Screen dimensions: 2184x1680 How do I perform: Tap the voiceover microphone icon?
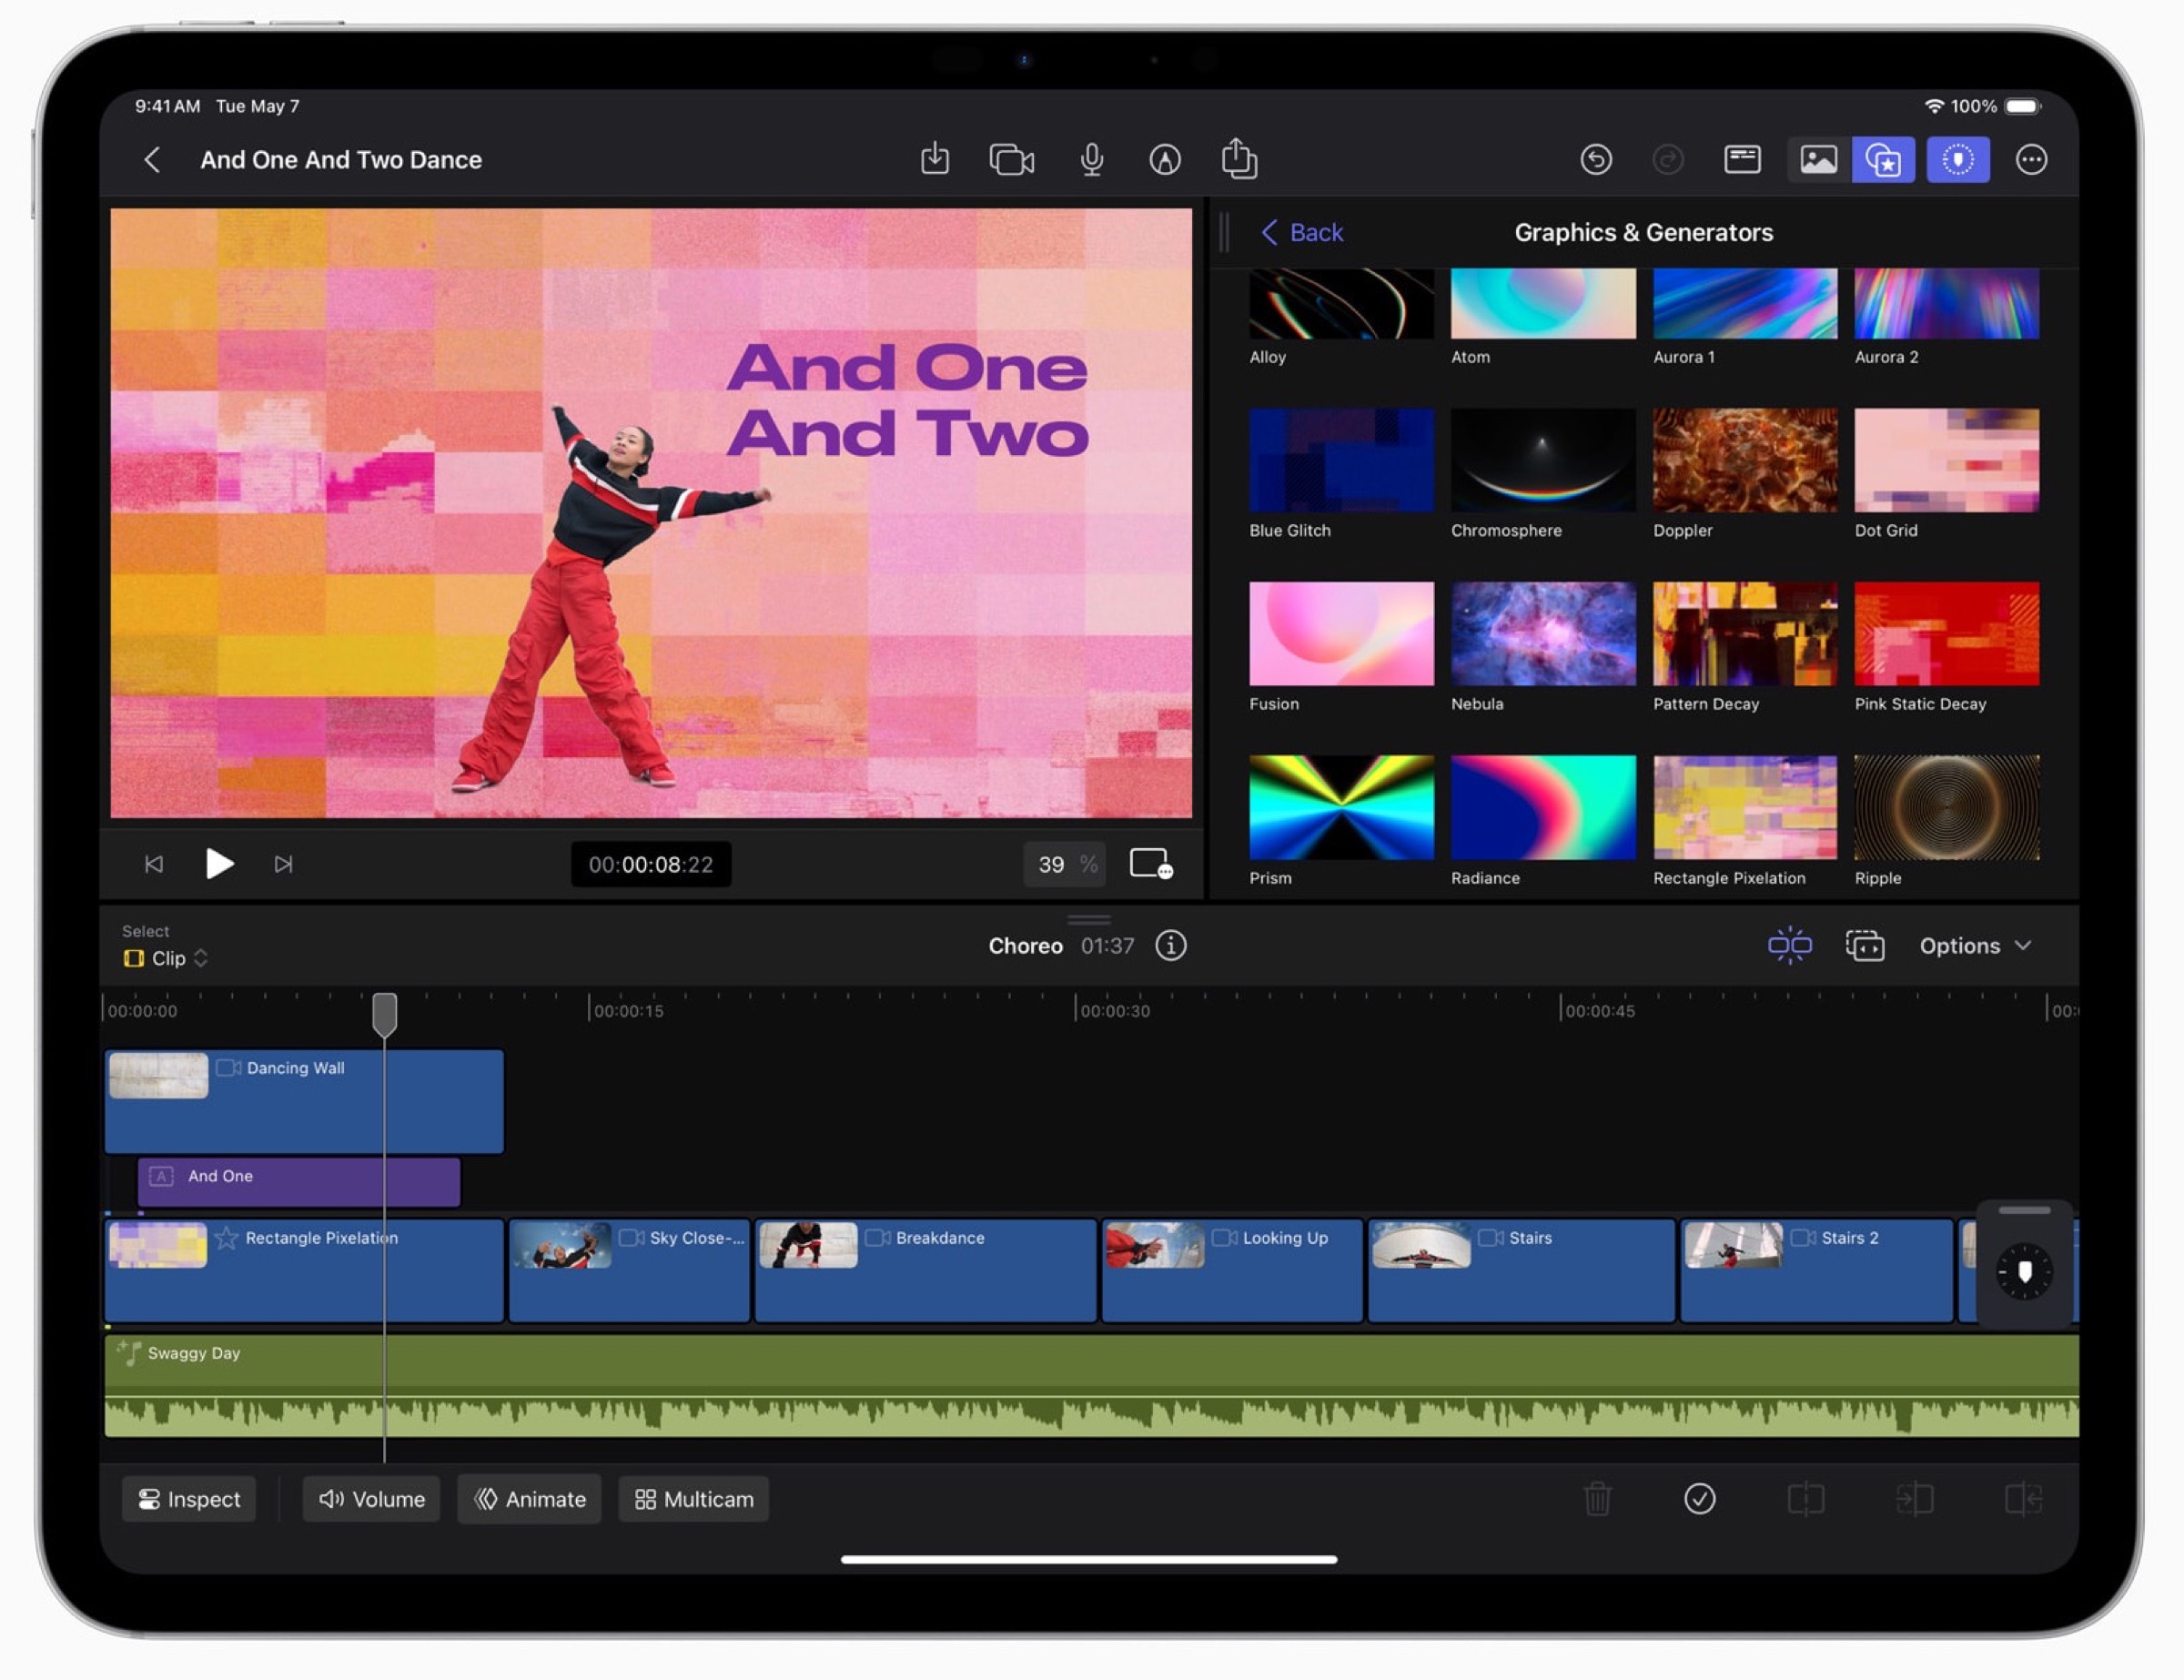1091,159
